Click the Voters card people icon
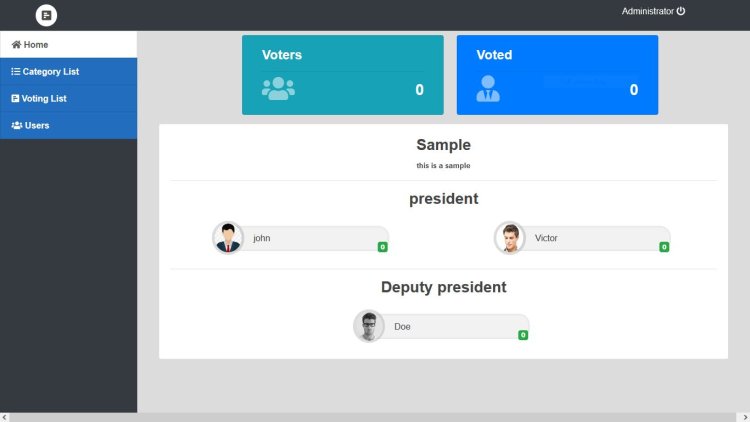Viewport: 750px width, 422px height. [278, 88]
